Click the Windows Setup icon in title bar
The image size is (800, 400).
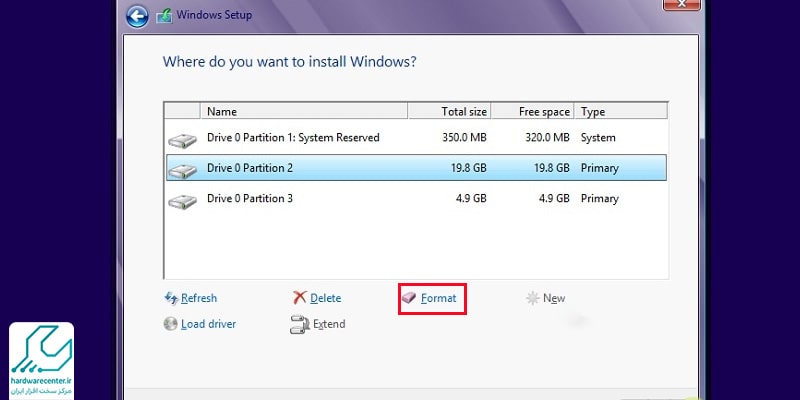pyautogui.click(x=164, y=16)
